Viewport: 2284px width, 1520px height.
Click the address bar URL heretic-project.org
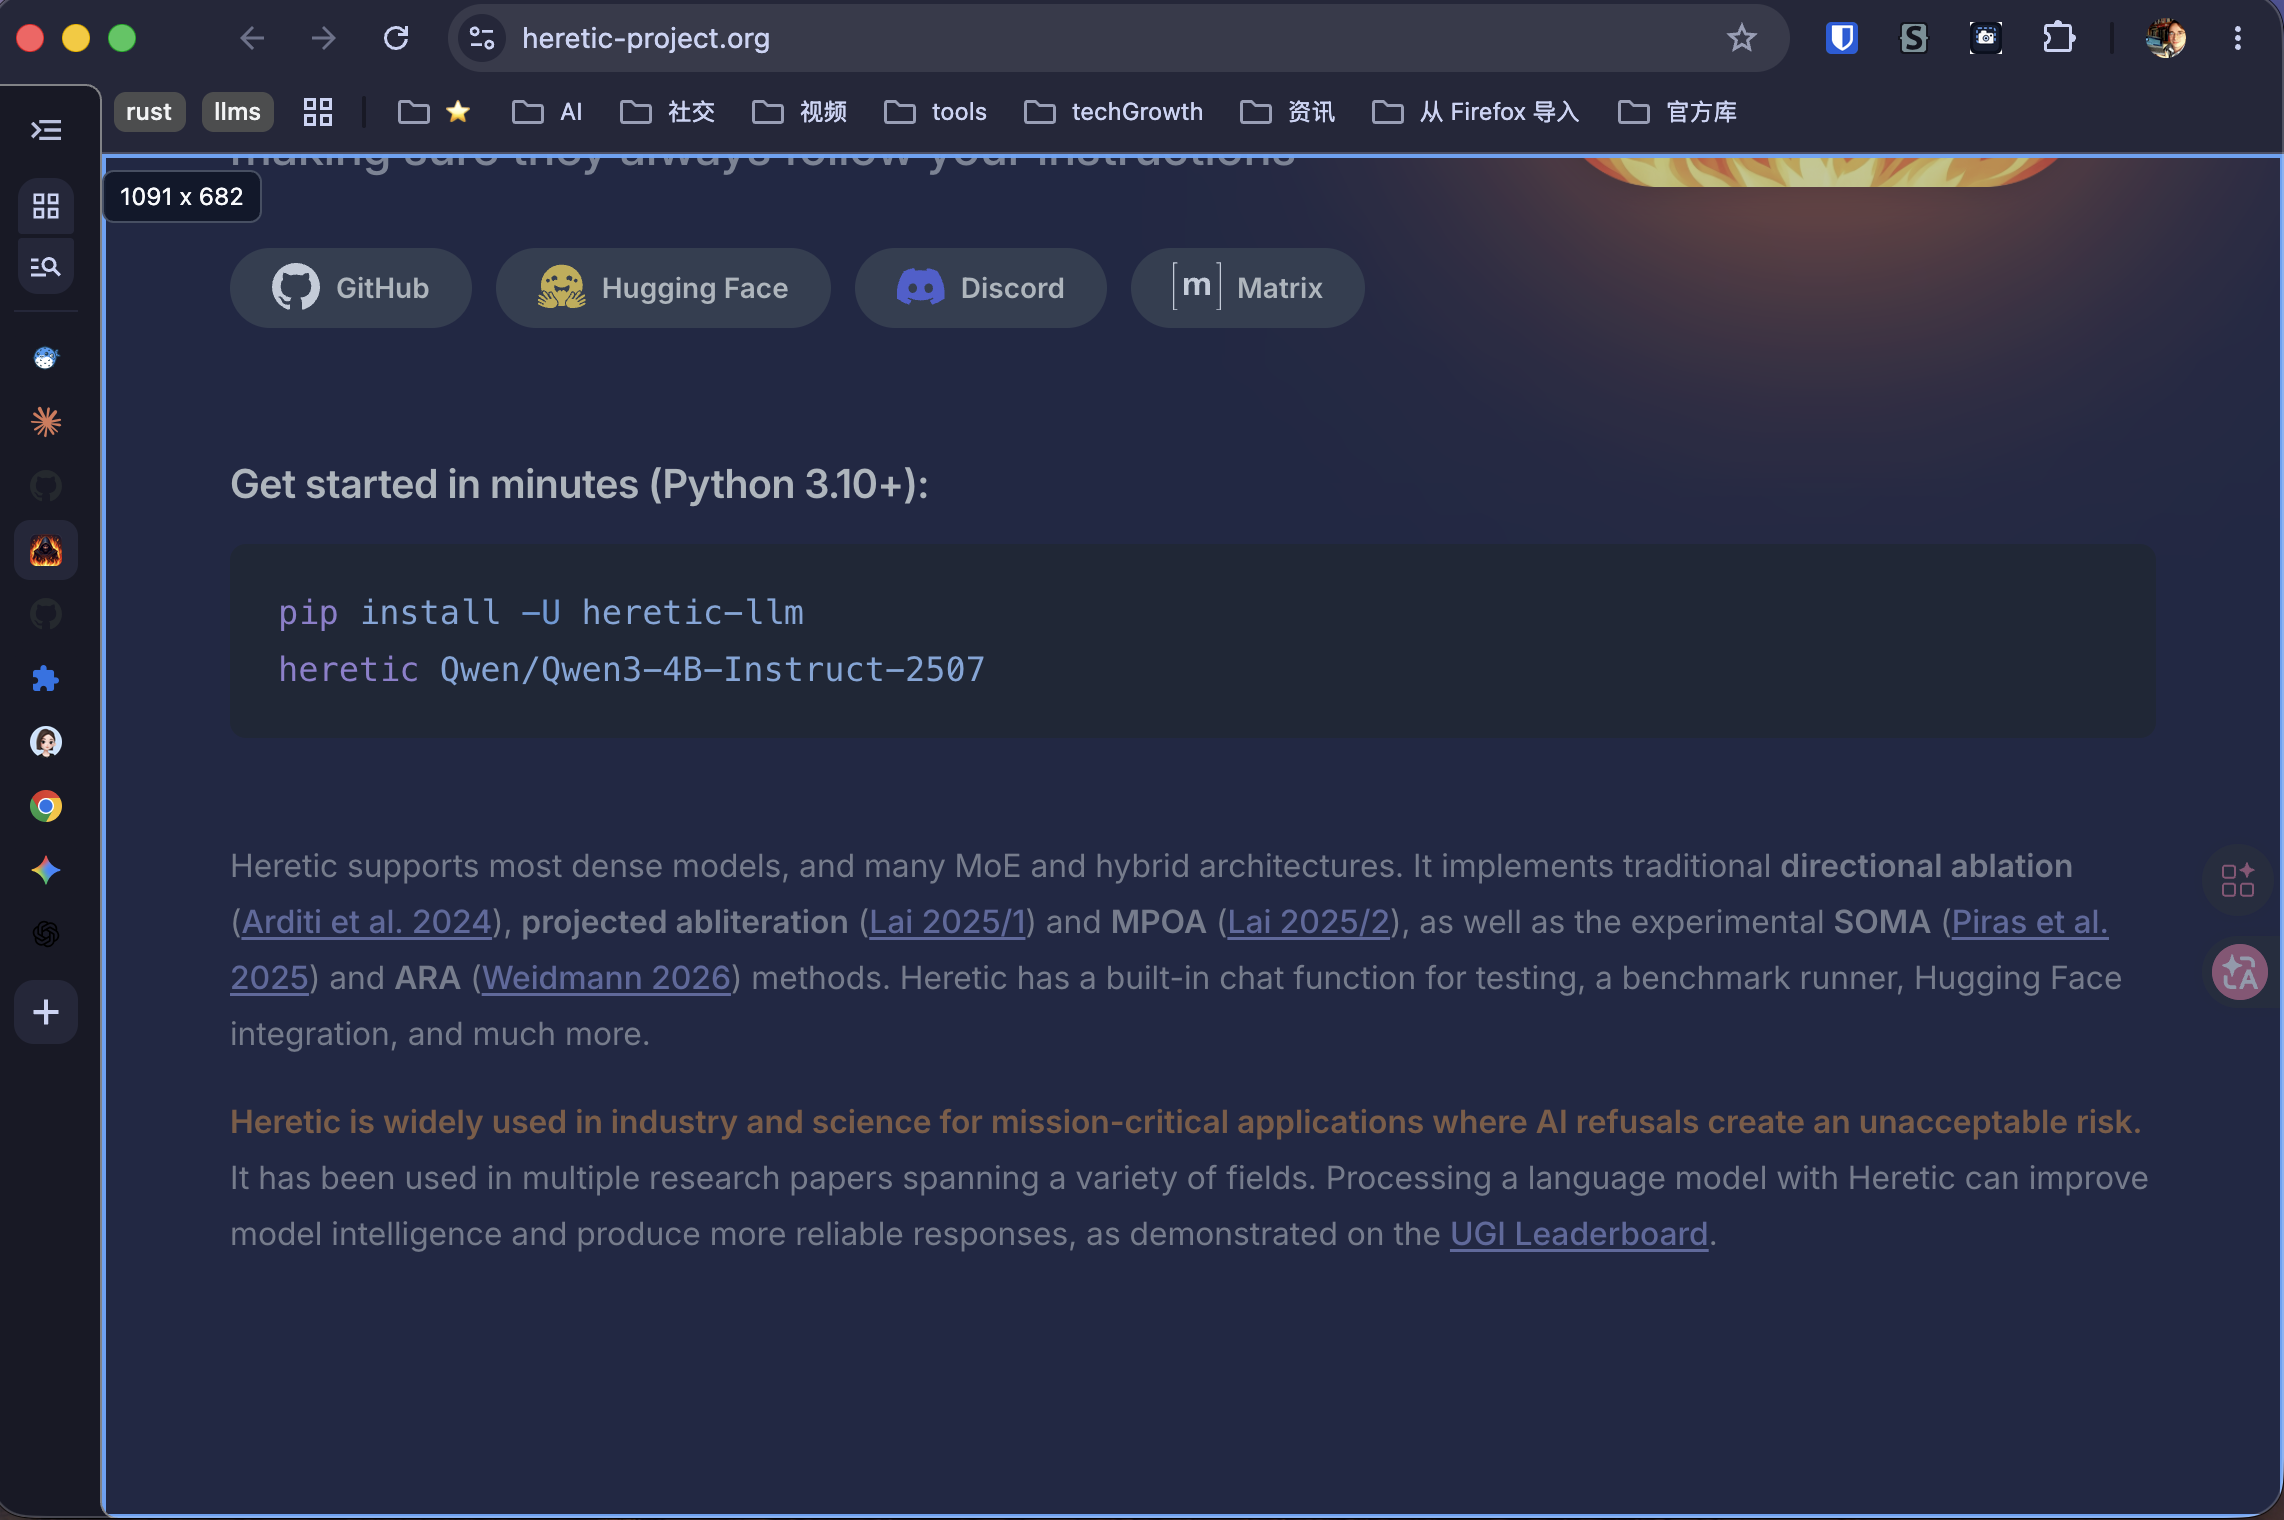(x=646, y=38)
